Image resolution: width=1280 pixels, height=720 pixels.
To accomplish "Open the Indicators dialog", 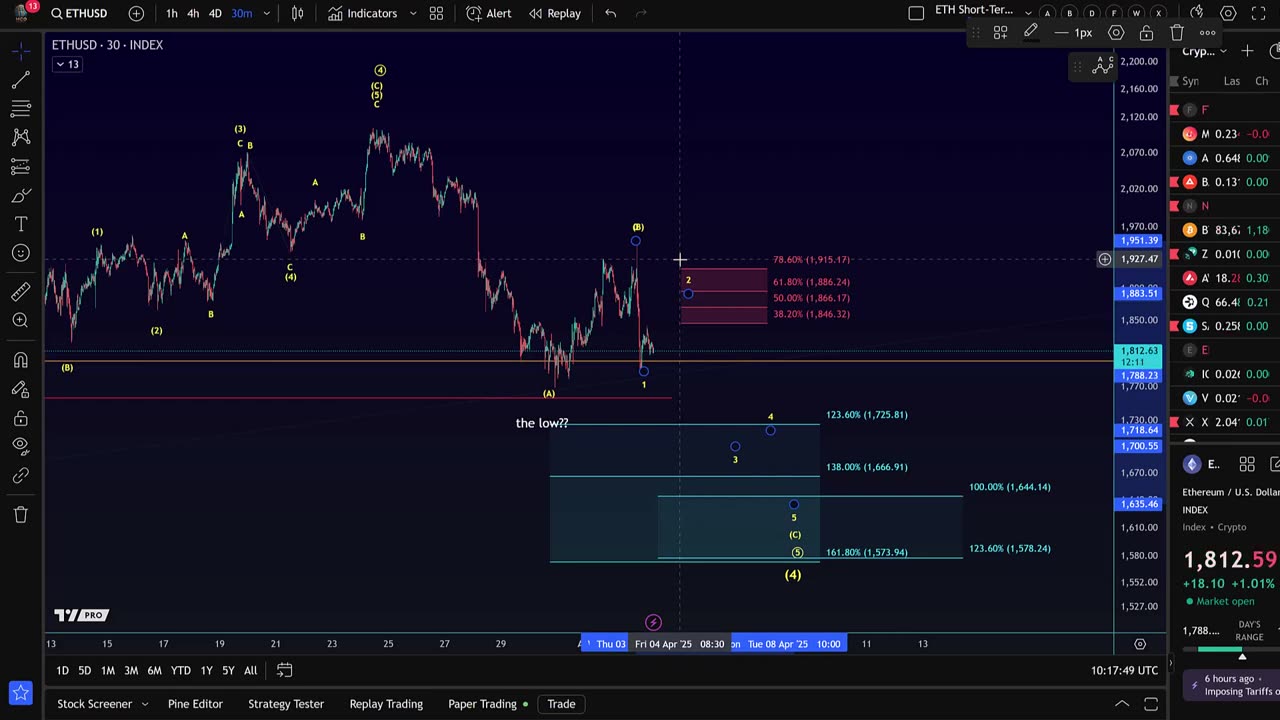I will click(363, 13).
